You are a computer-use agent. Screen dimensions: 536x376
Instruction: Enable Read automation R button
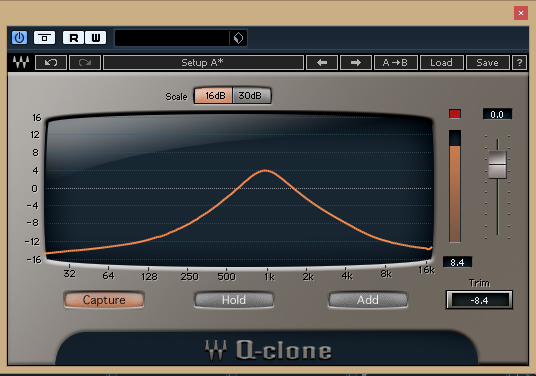pyautogui.click(x=73, y=38)
